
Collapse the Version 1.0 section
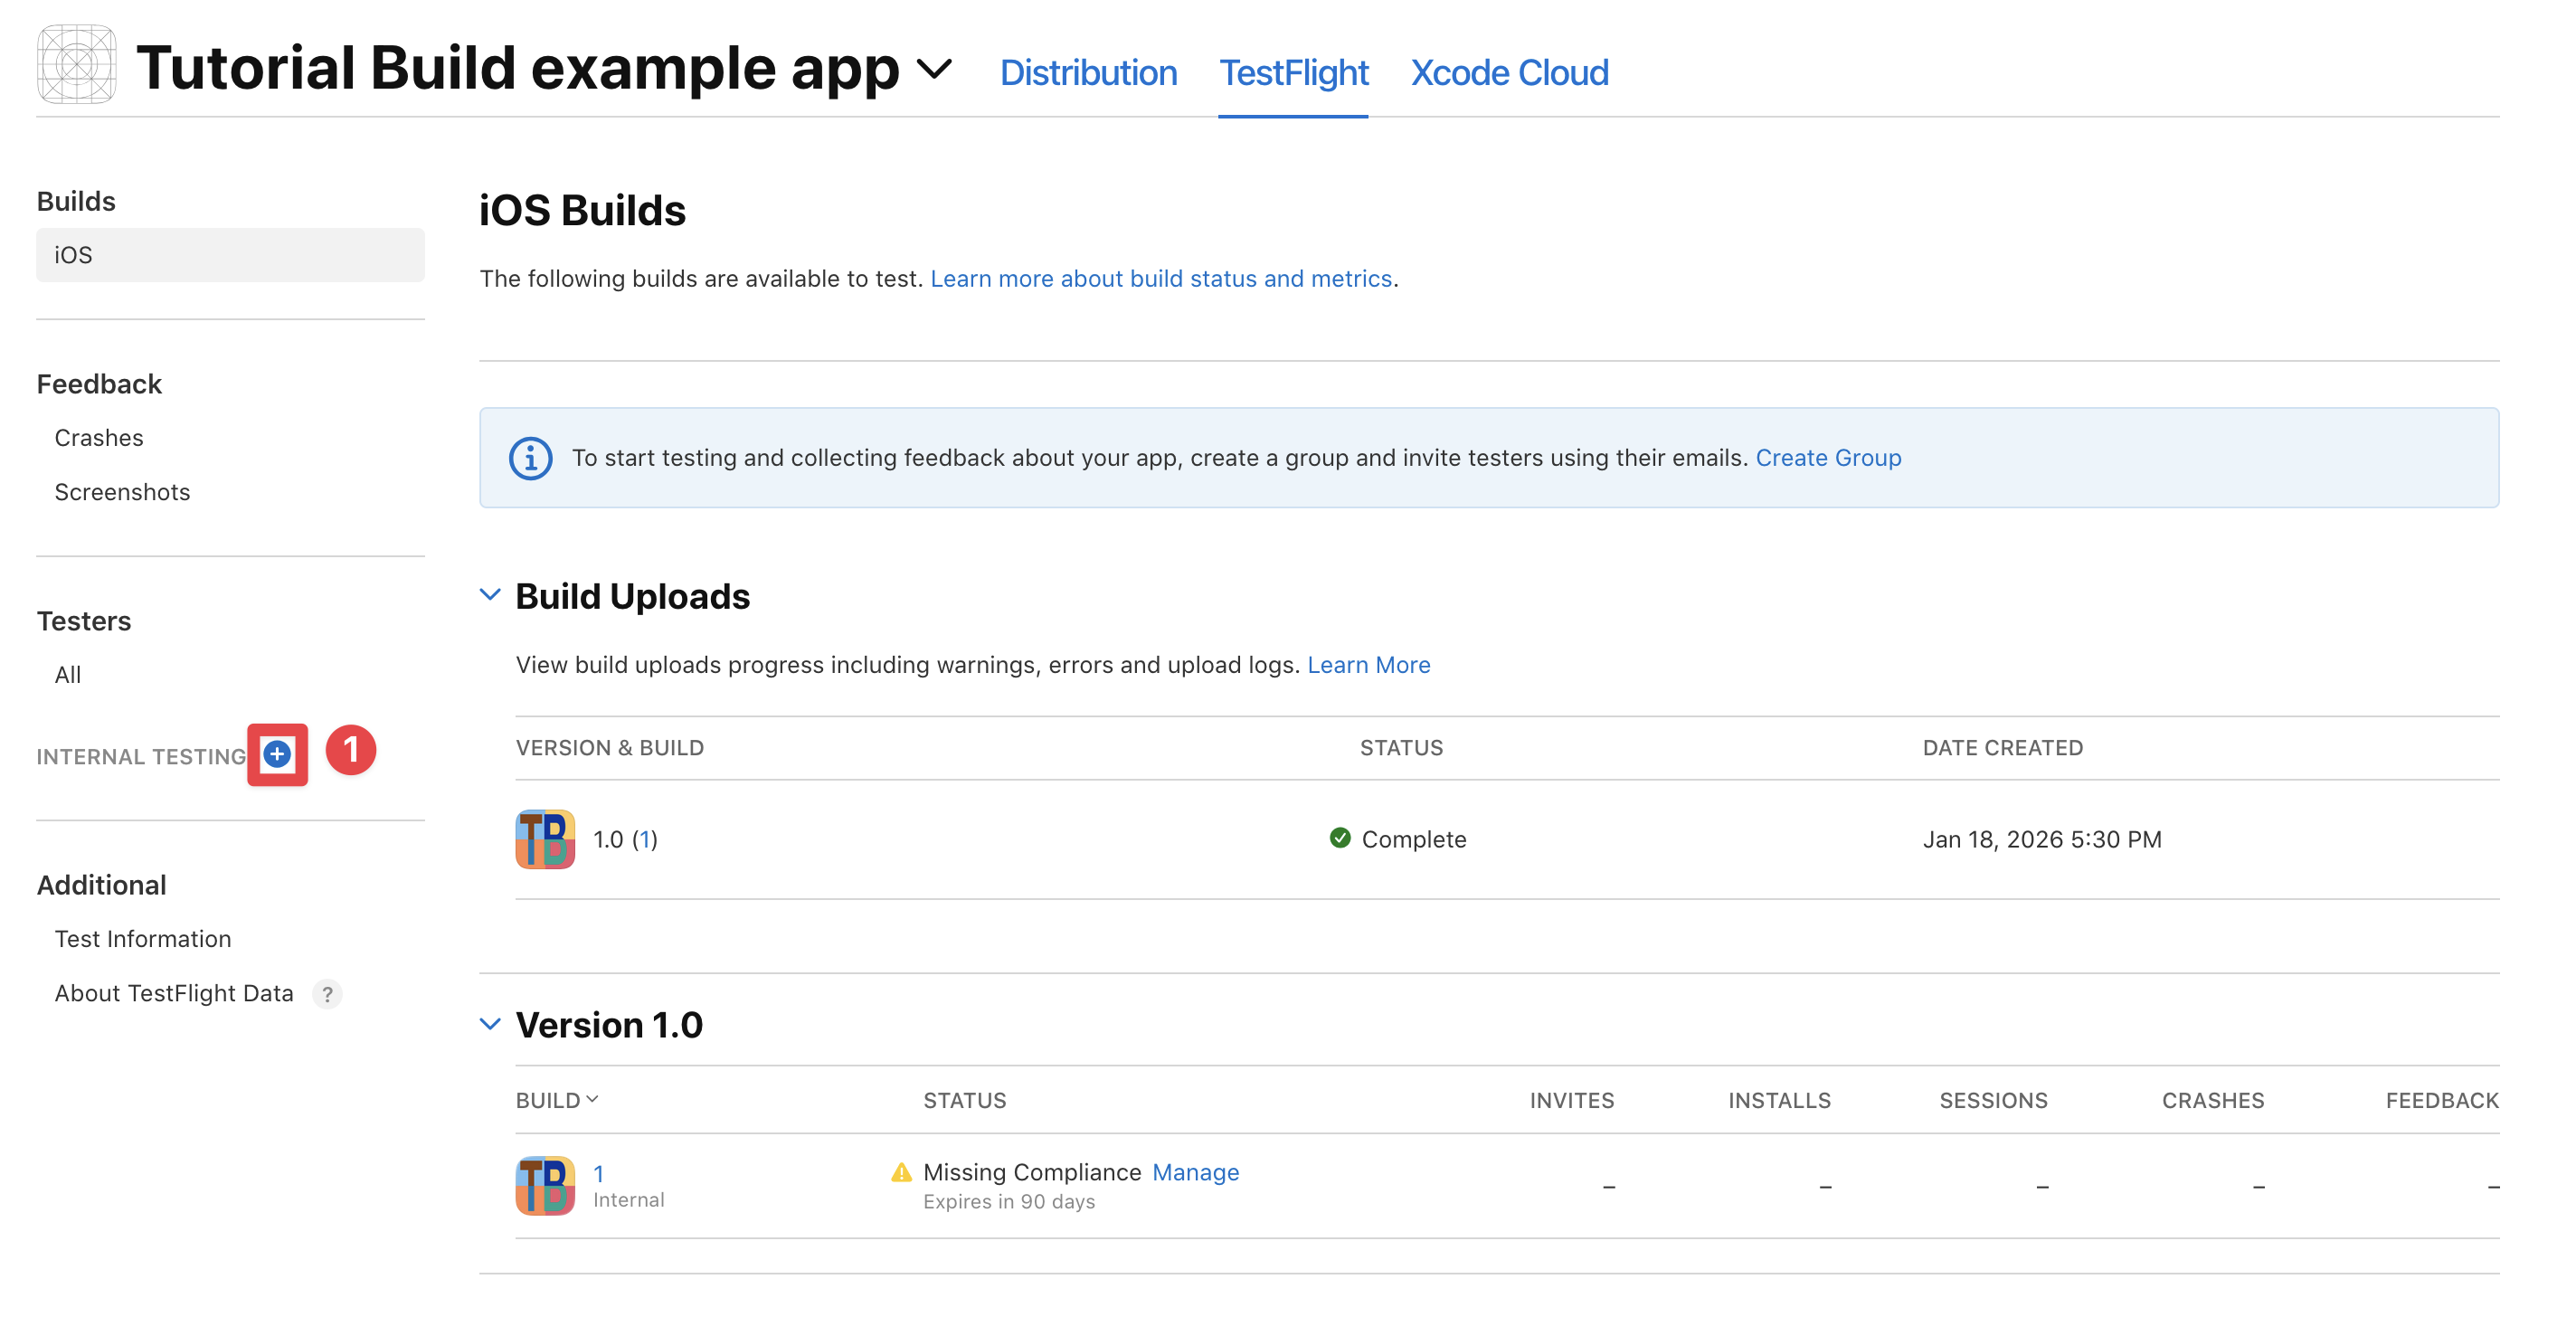click(x=490, y=1023)
